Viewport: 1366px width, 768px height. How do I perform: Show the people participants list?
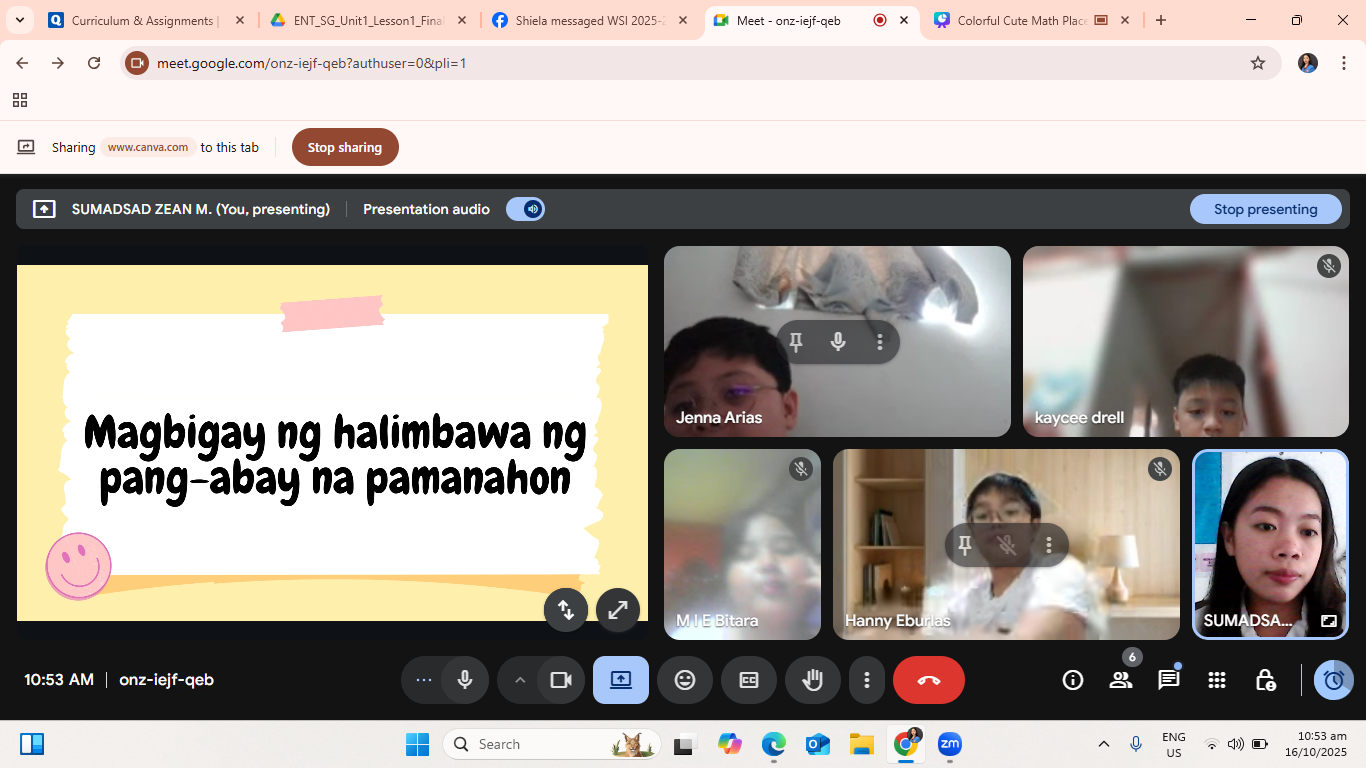(1121, 680)
